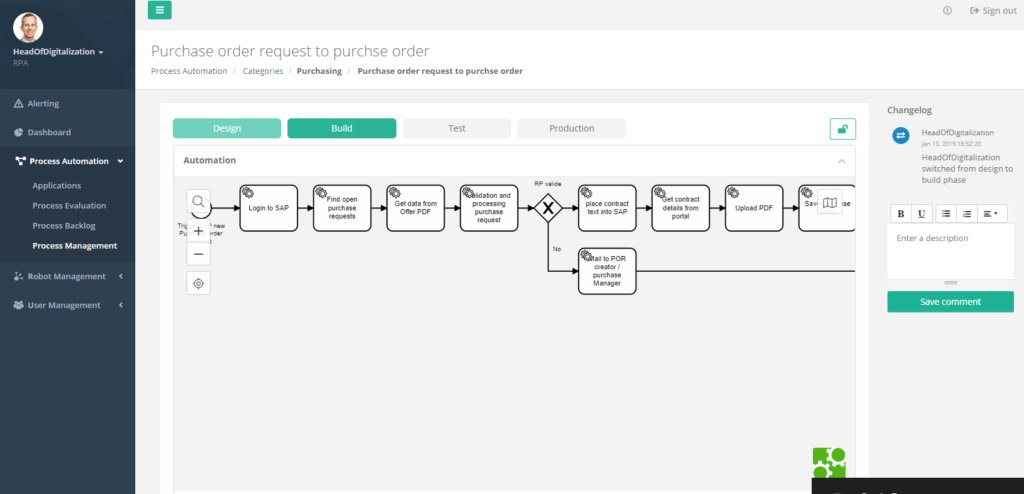Click the changelog switch-phase icon
1024x494 pixels.
click(901, 135)
